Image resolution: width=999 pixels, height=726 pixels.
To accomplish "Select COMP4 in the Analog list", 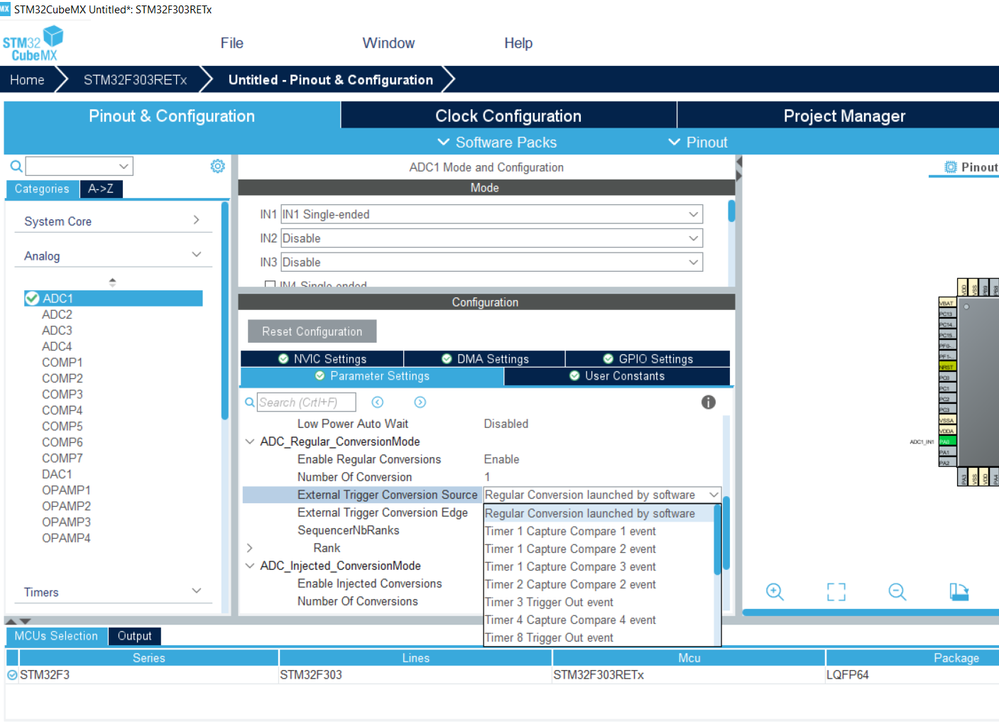I will (x=62, y=410).
